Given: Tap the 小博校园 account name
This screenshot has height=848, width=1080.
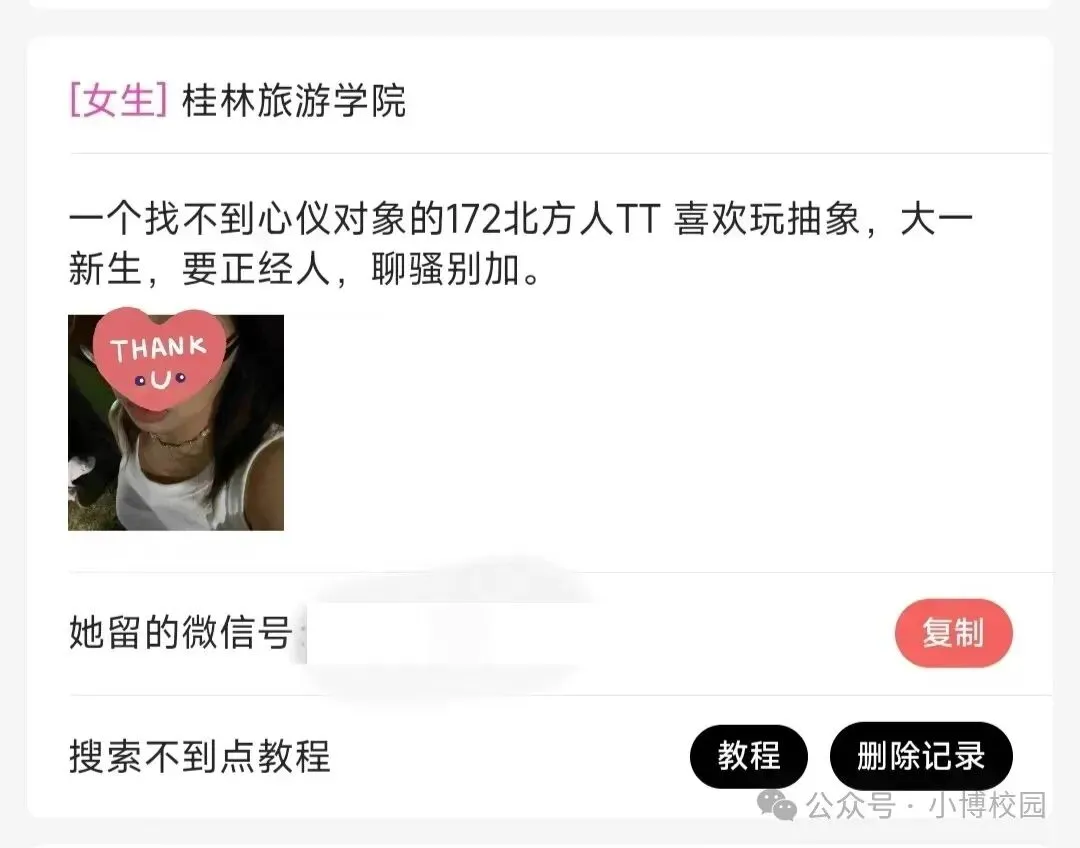Looking at the screenshot, I should [988, 805].
